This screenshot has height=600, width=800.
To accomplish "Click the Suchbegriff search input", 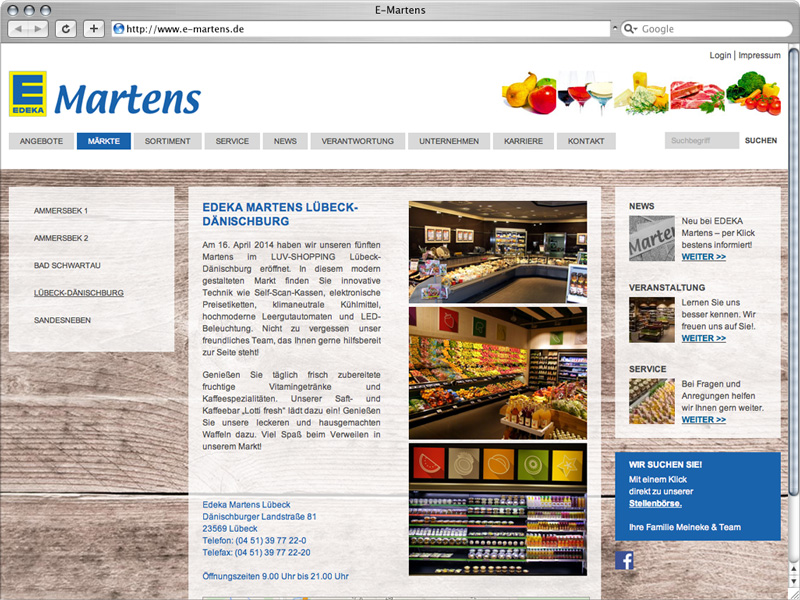I will pyautogui.click(x=702, y=140).
